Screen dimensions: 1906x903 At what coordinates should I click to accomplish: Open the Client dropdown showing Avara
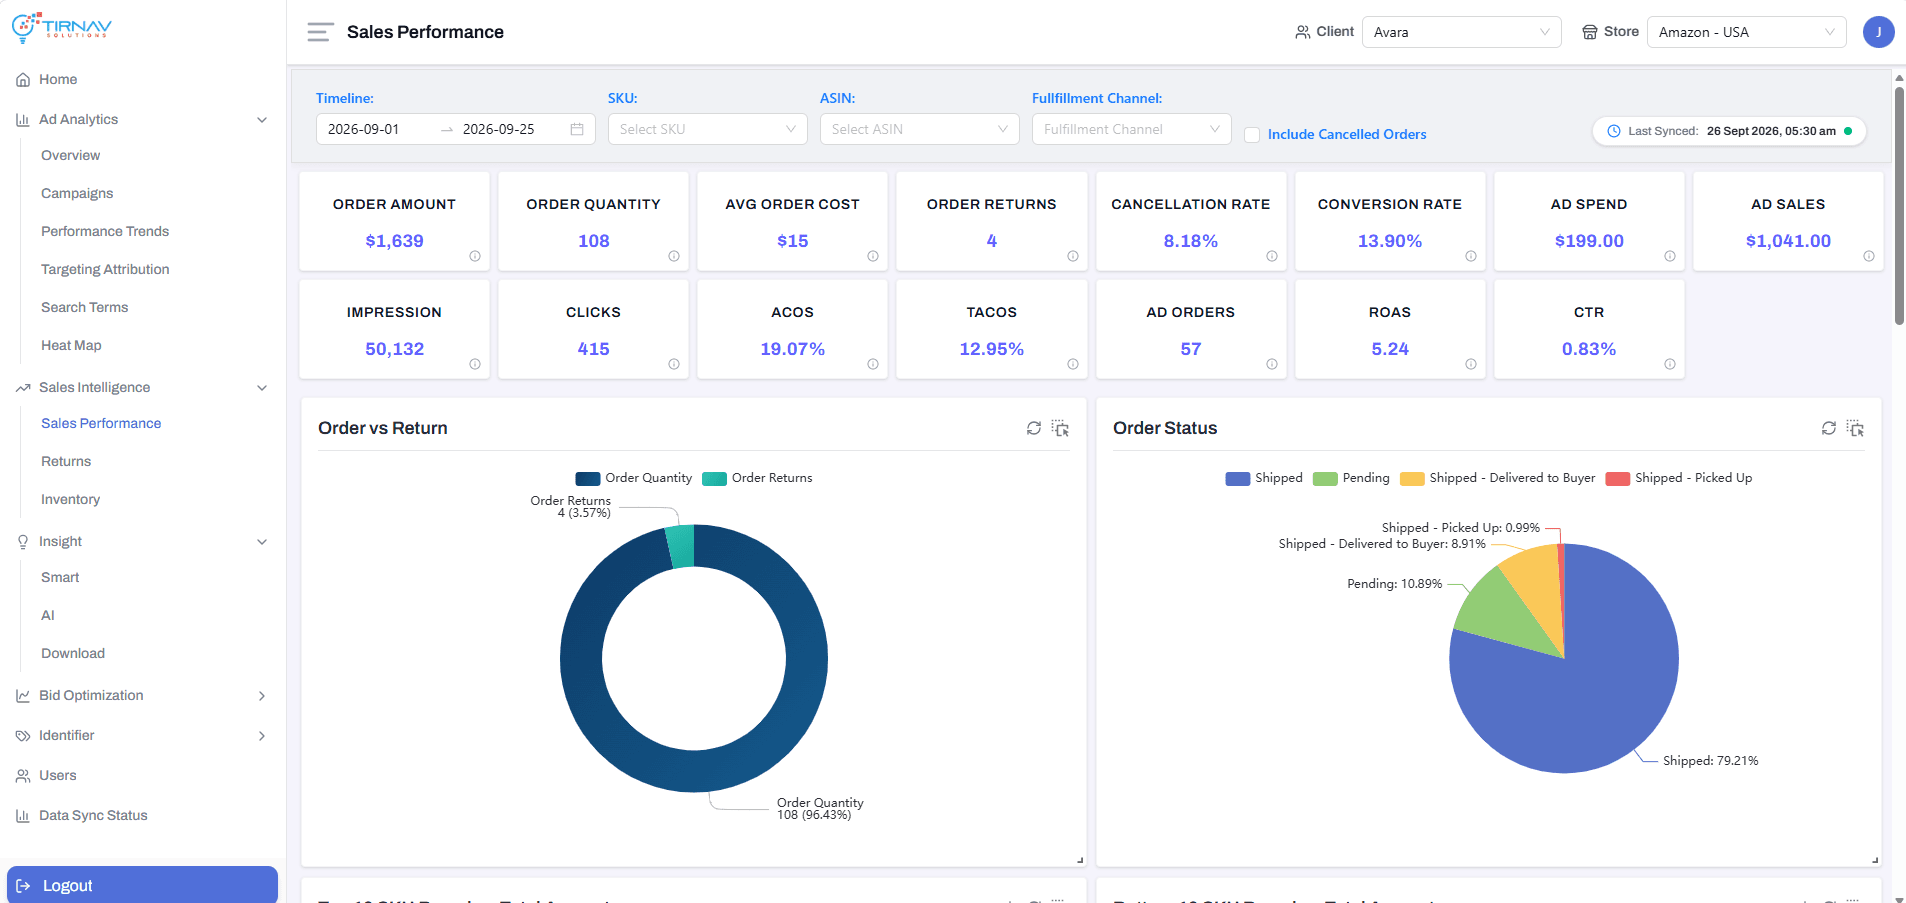(x=1461, y=32)
